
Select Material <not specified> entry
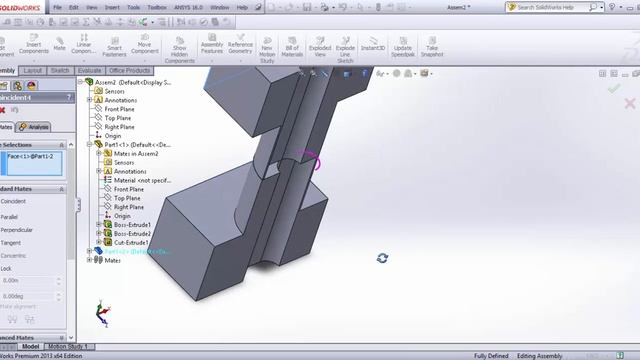(142, 180)
